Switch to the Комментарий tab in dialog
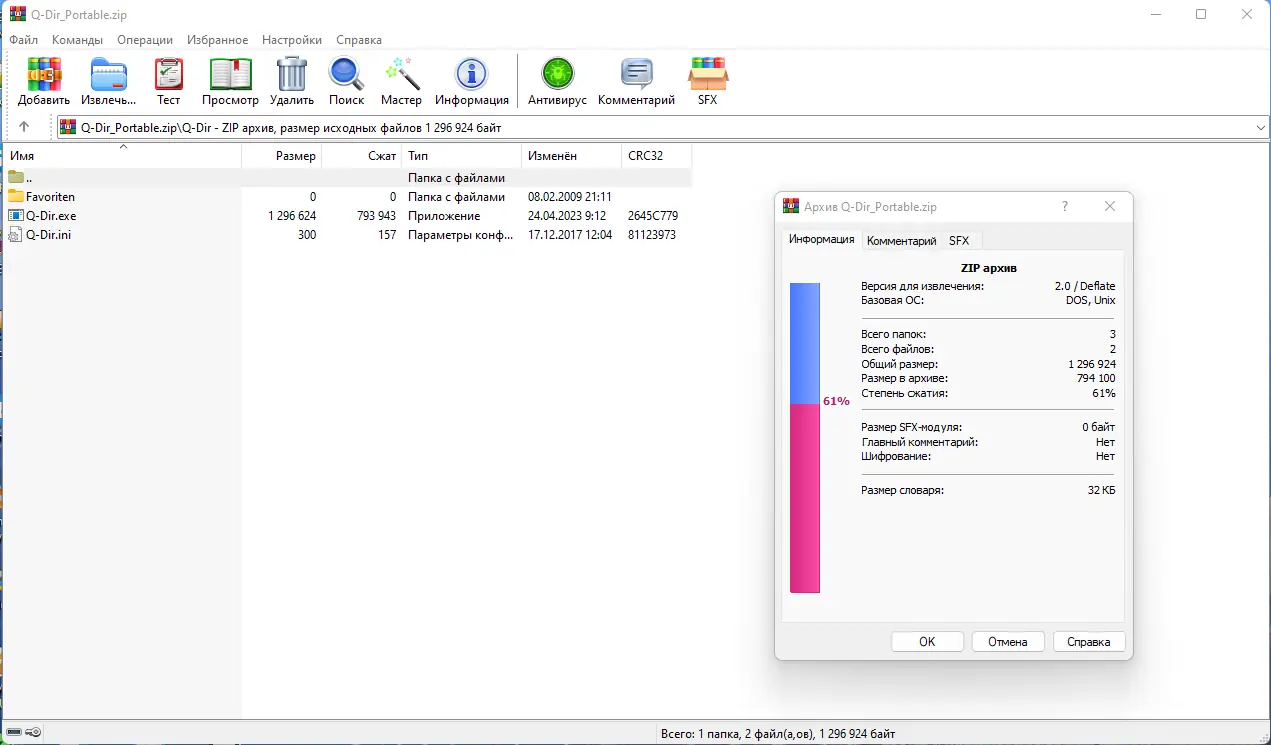The image size is (1271, 745). [901, 241]
